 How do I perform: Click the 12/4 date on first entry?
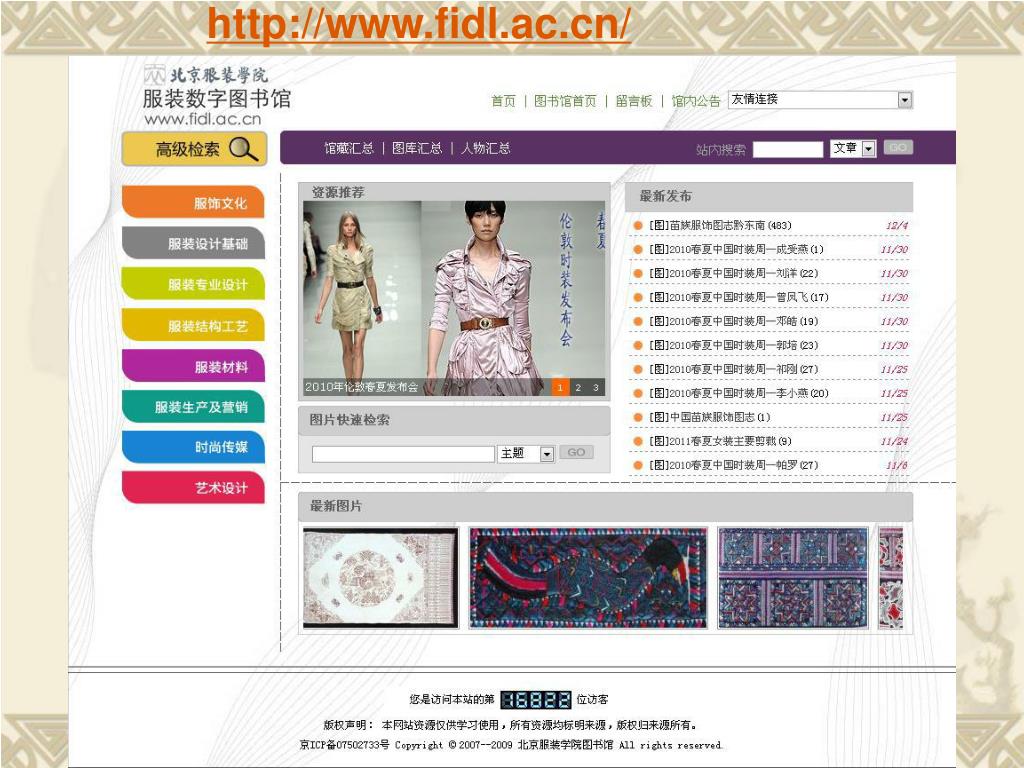click(897, 225)
